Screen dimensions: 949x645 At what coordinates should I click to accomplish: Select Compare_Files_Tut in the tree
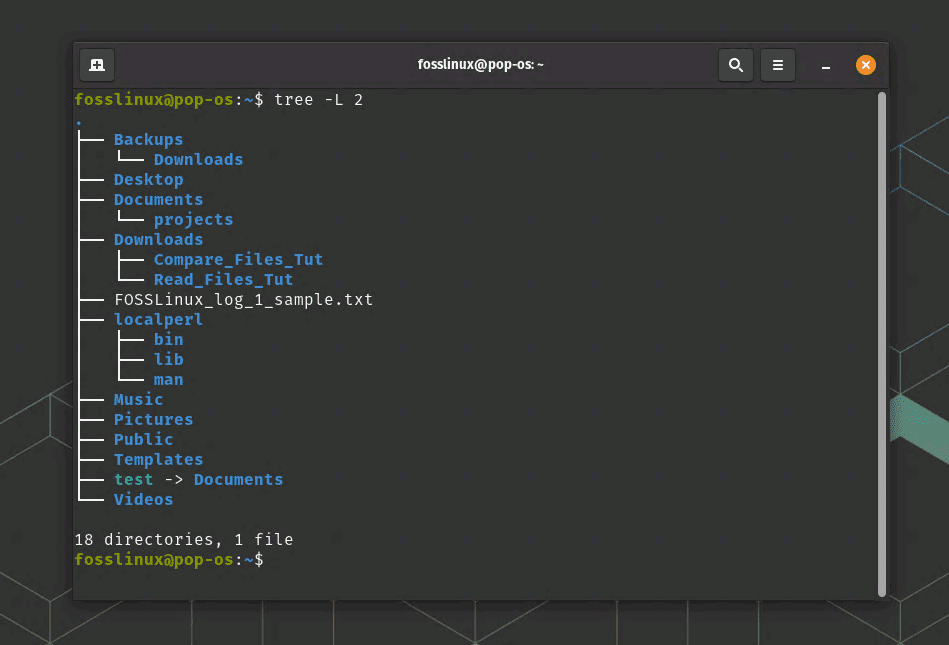238,260
